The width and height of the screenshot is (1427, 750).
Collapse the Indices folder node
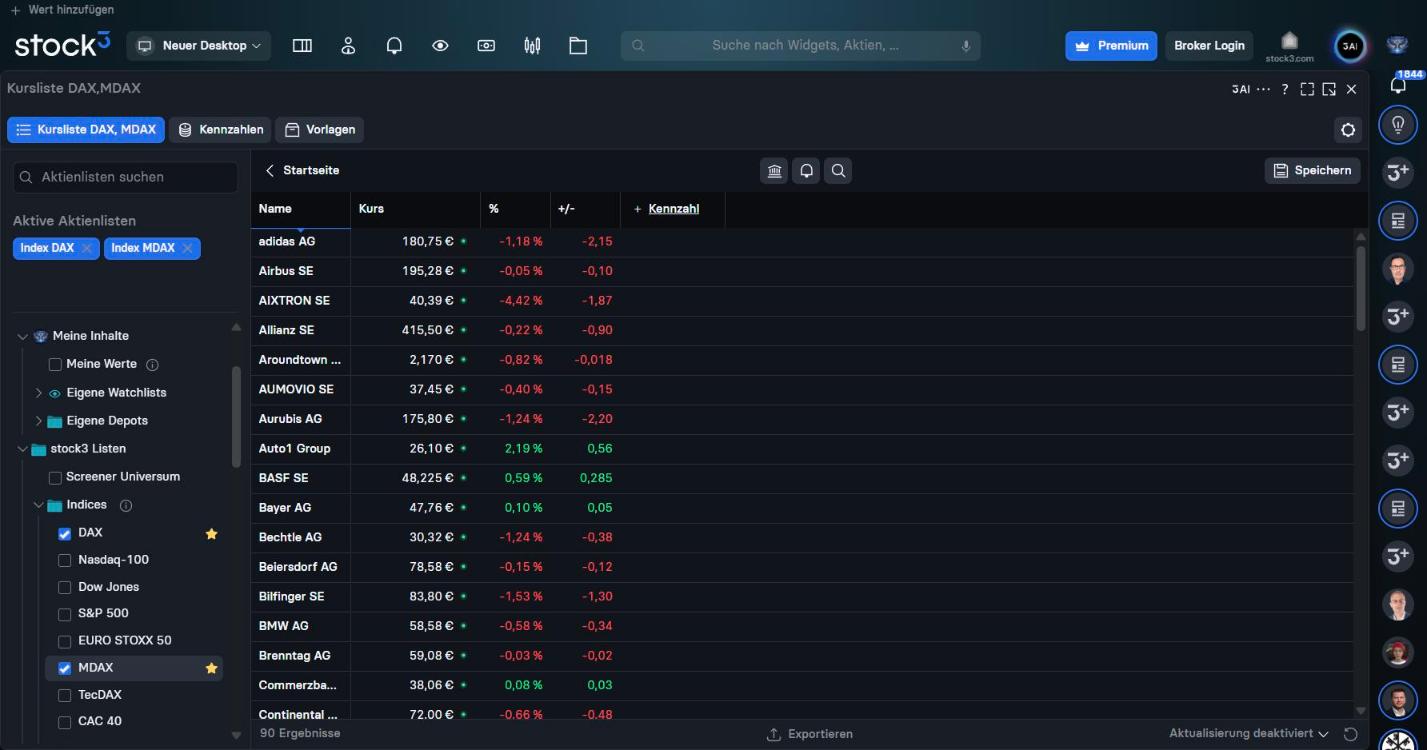tap(39, 506)
